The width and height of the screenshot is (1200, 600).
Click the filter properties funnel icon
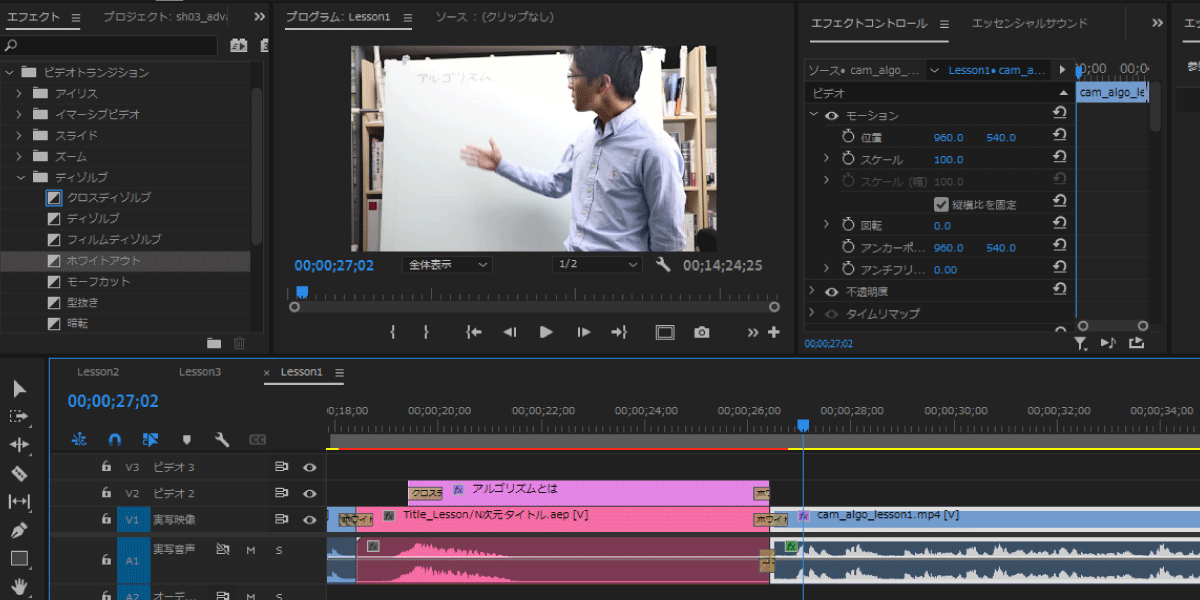[x=1081, y=343]
